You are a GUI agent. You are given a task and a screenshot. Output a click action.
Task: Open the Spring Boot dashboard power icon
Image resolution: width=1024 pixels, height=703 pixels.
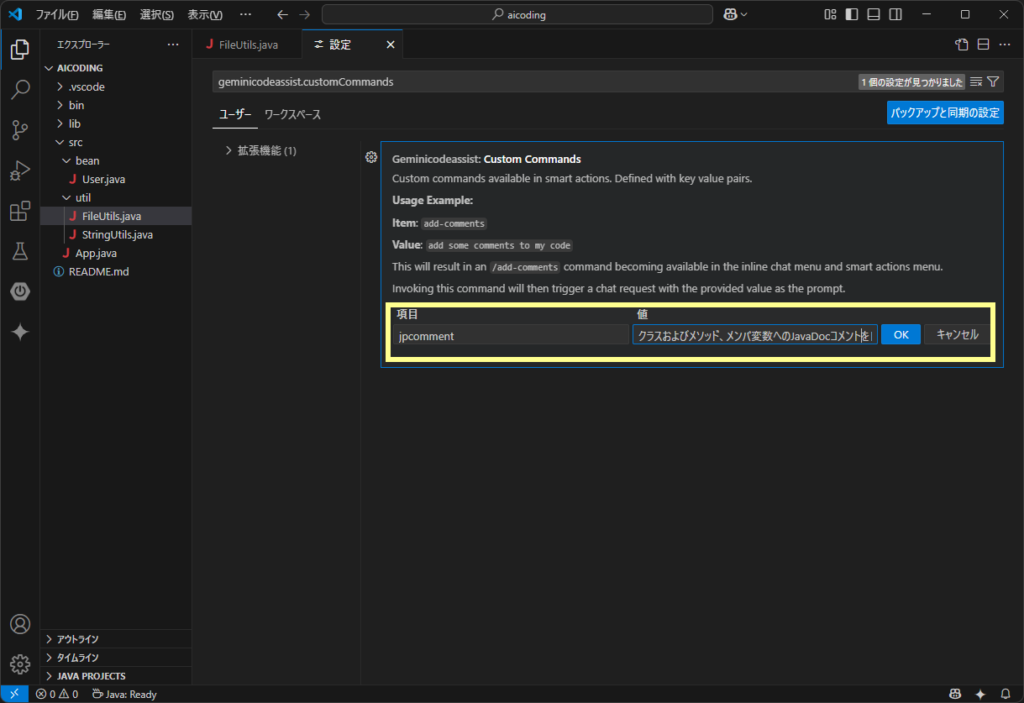[x=20, y=291]
